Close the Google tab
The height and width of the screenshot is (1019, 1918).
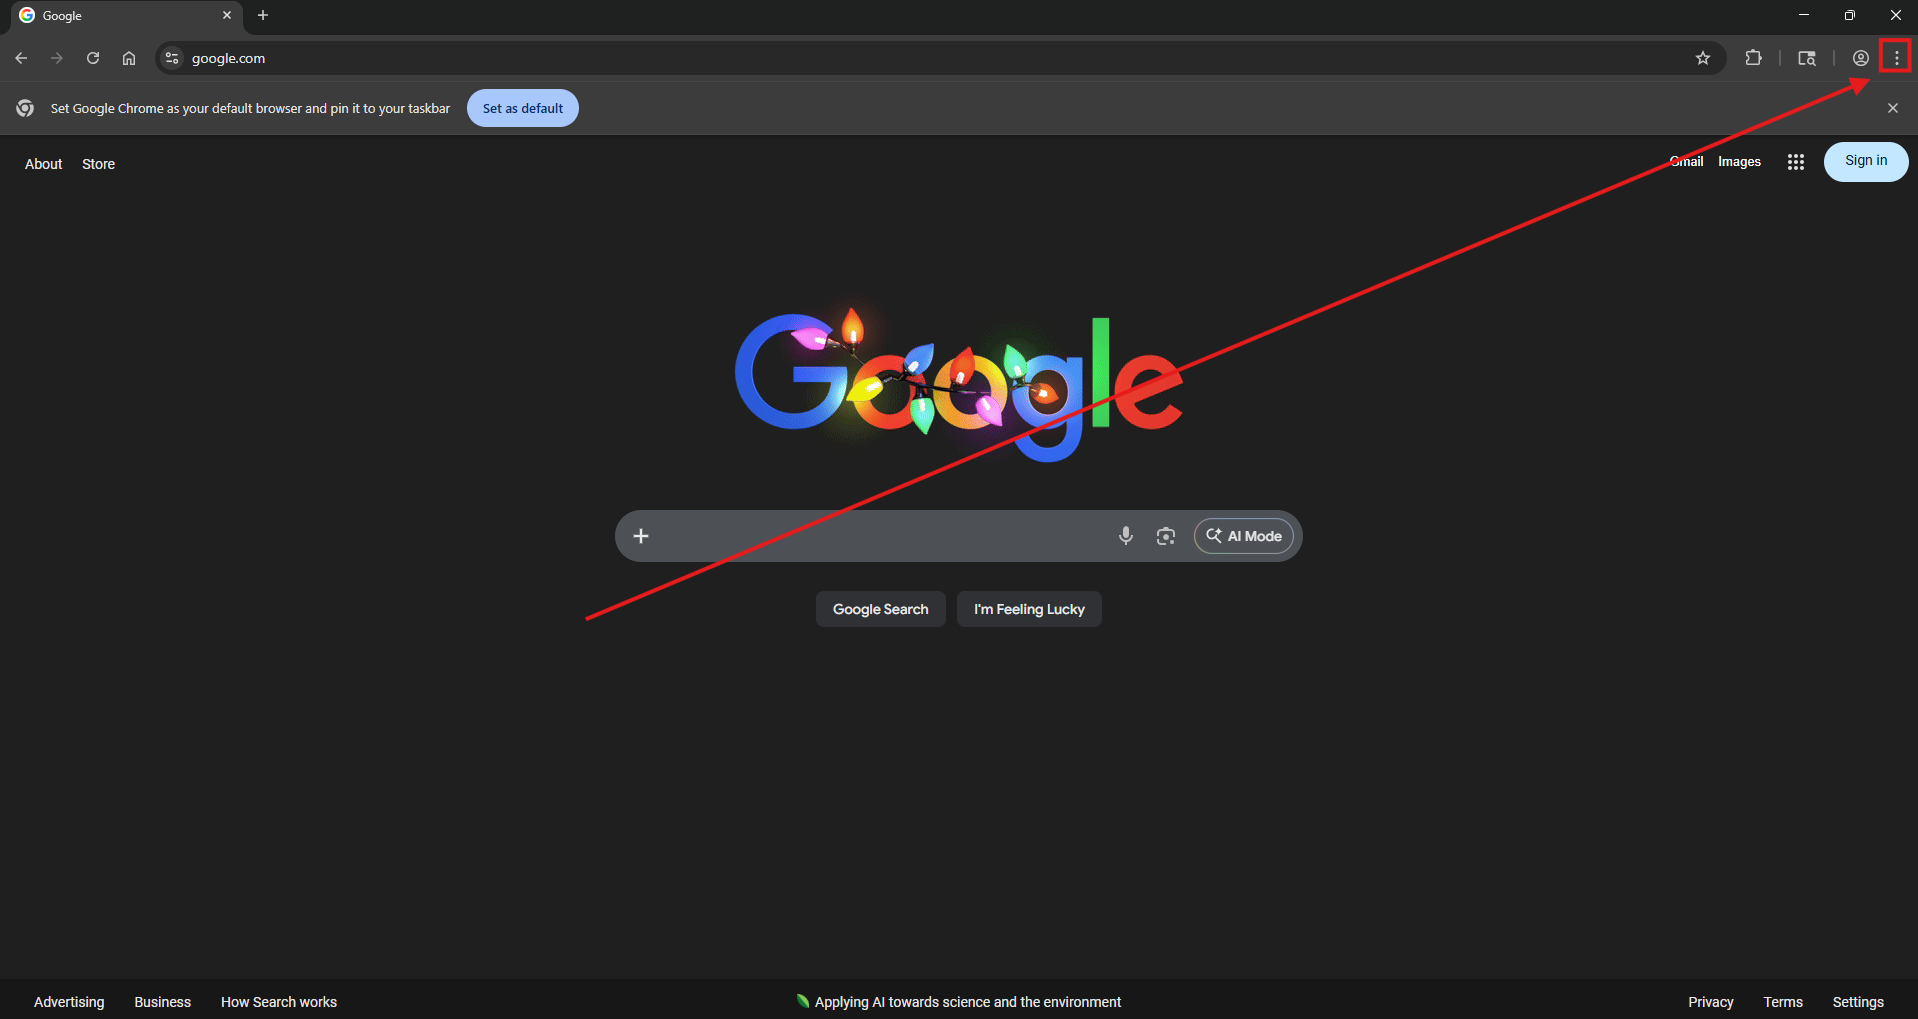(x=227, y=15)
